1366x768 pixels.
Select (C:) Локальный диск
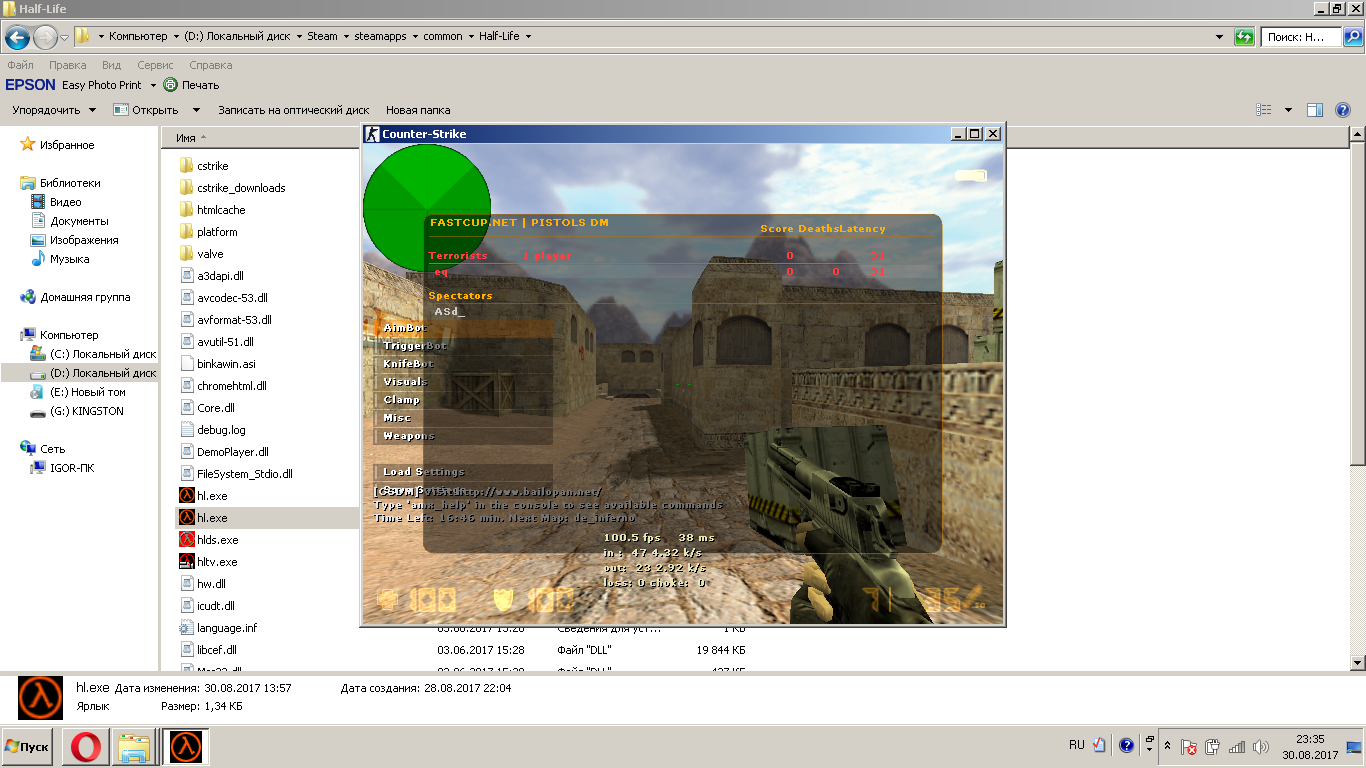pos(102,354)
